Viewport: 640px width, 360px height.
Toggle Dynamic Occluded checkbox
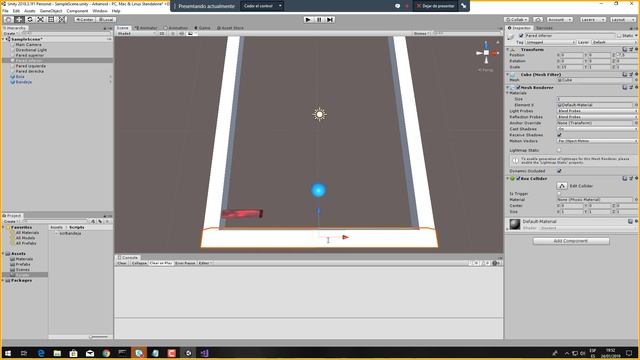pyautogui.click(x=559, y=171)
